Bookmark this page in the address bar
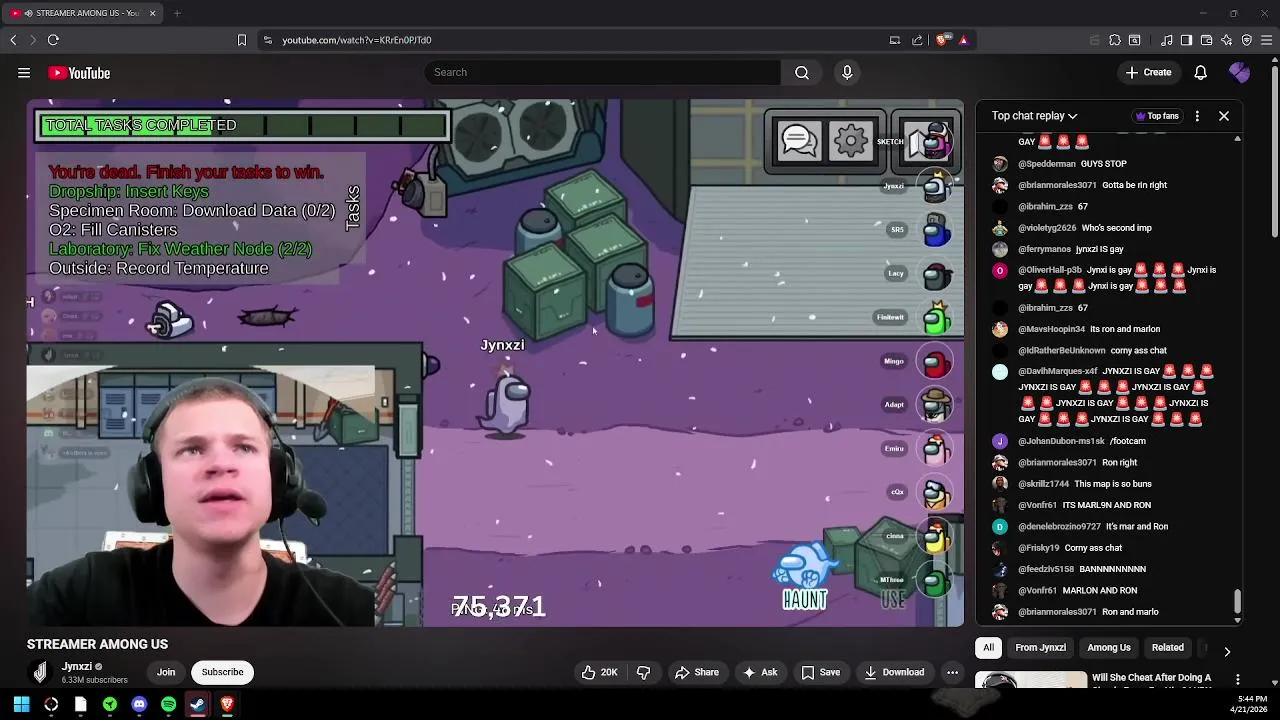Image resolution: width=1280 pixels, height=720 pixels. pyautogui.click(x=241, y=40)
